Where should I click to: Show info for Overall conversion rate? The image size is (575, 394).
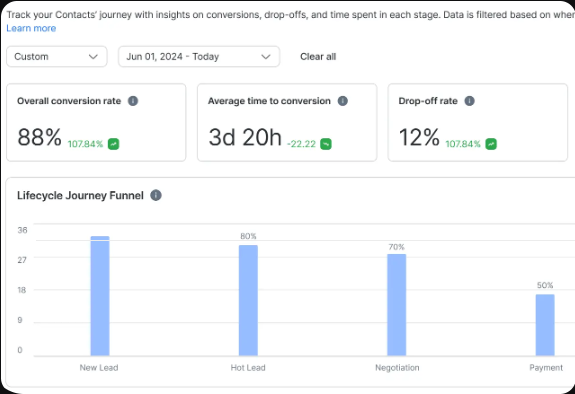pyautogui.click(x=133, y=101)
